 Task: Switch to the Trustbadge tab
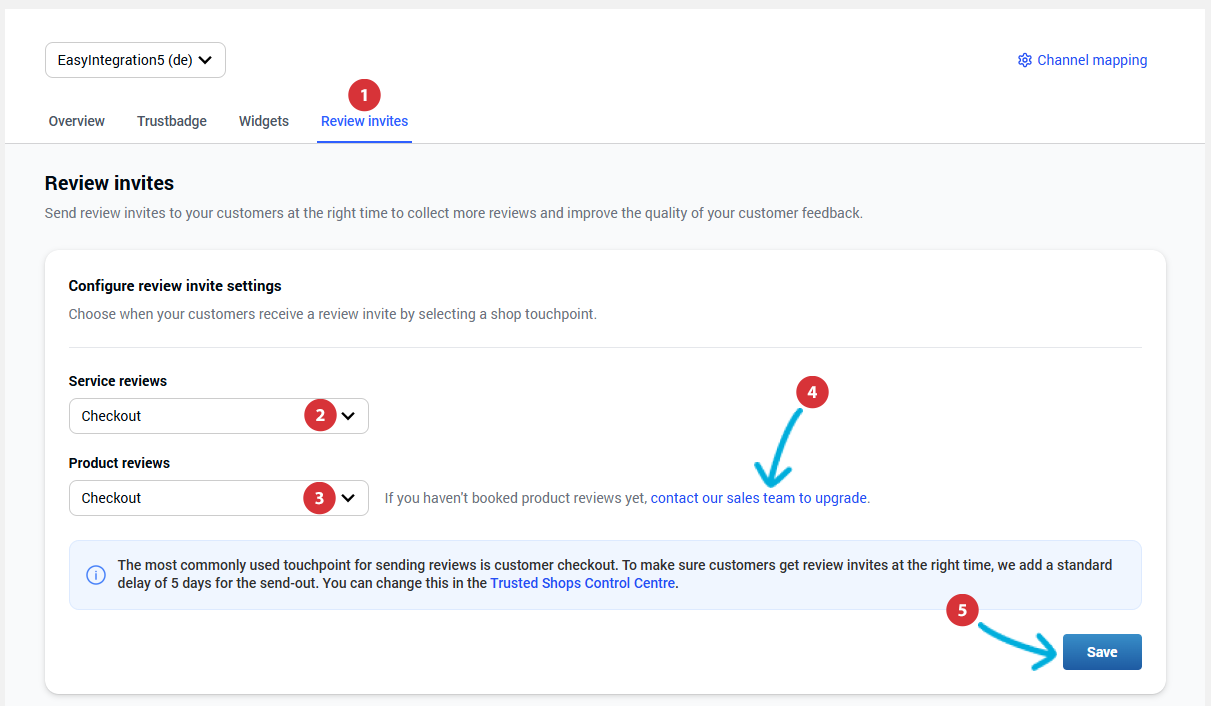(171, 120)
